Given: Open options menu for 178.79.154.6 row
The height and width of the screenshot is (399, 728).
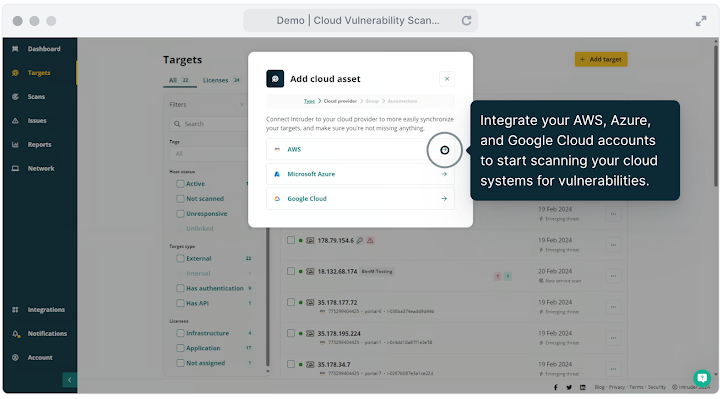Looking at the screenshot, I should [613, 245].
